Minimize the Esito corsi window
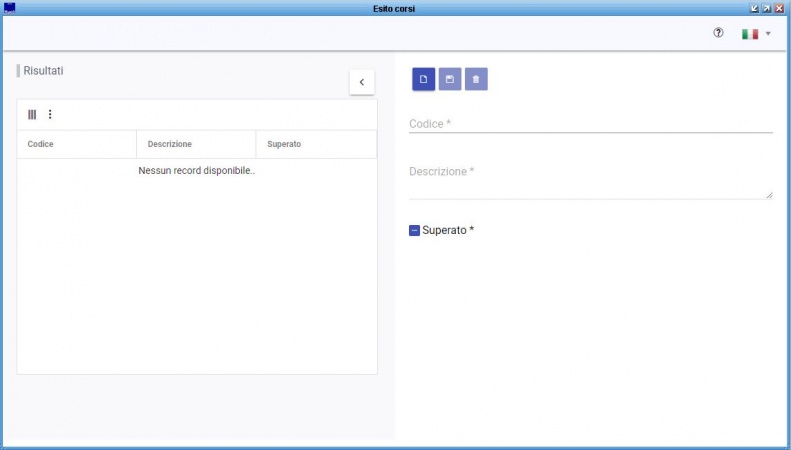The height and width of the screenshot is (450, 791). click(x=755, y=8)
